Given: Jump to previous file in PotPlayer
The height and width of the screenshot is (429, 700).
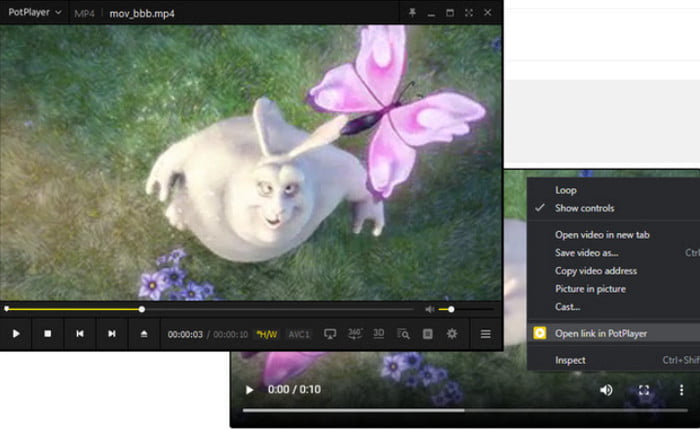Looking at the screenshot, I should tap(80, 333).
